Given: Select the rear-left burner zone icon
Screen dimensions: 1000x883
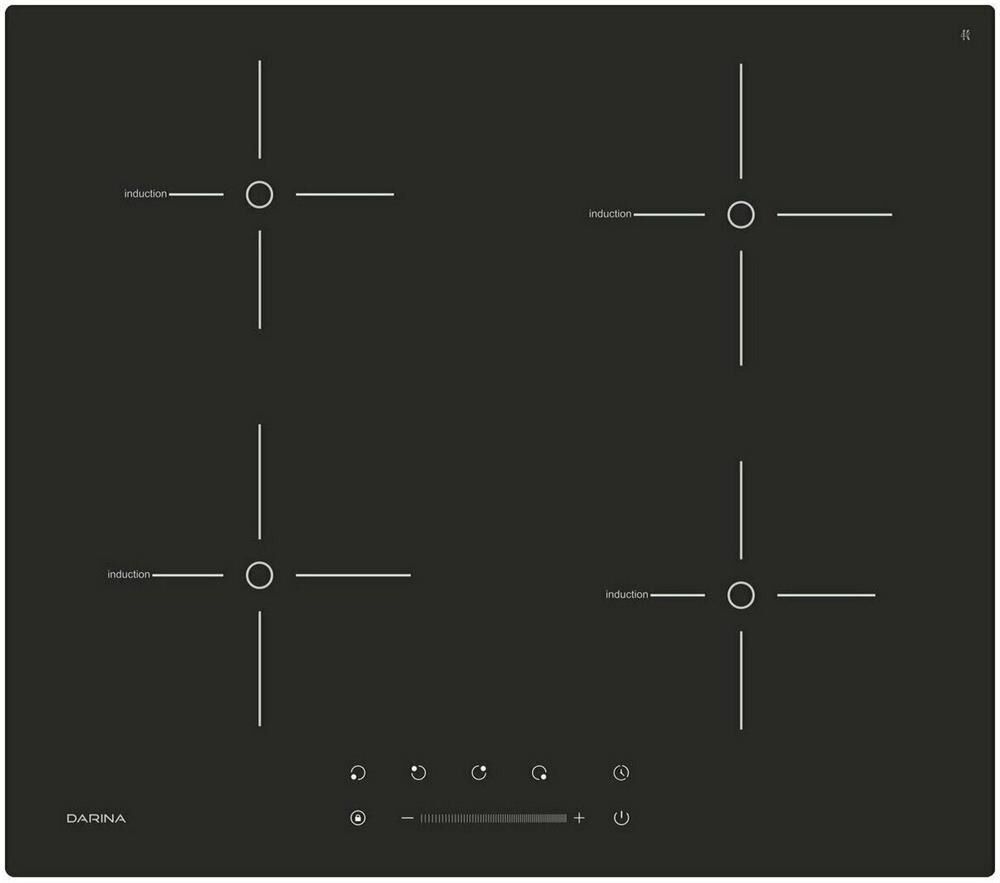Looking at the screenshot, I should (x=418, y=772).
